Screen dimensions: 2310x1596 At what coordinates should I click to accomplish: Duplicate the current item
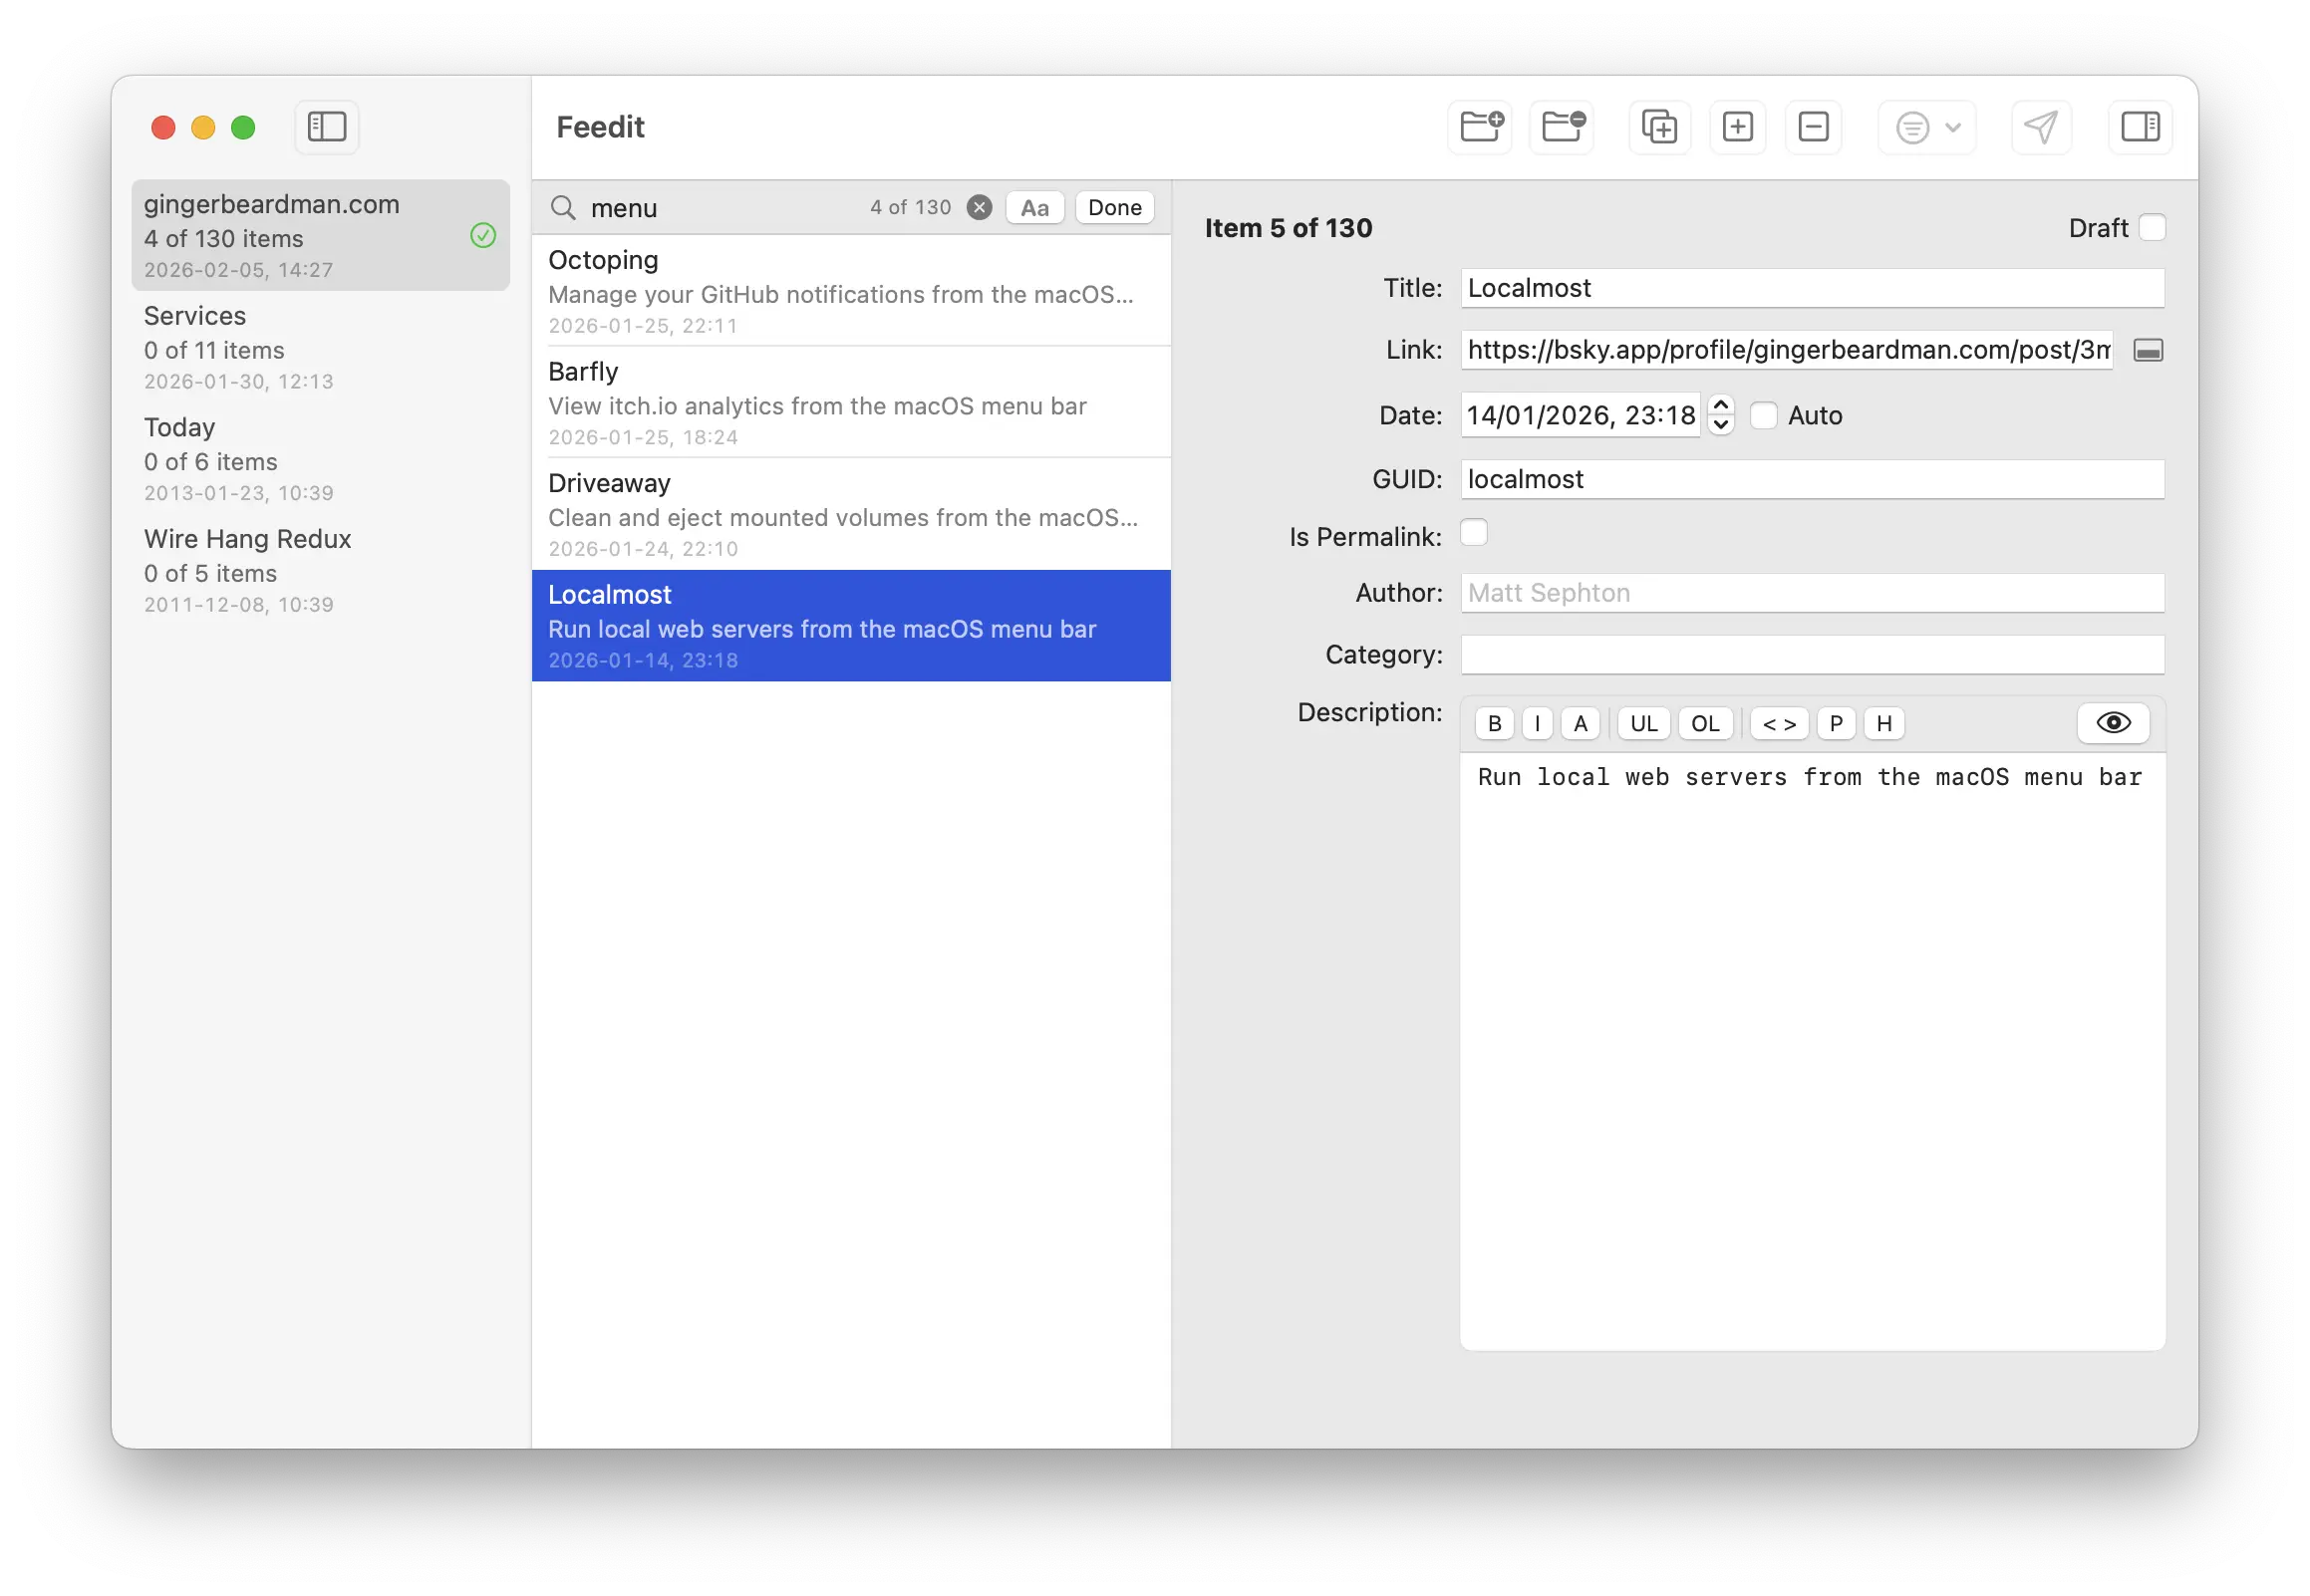(x=1658, y=127)
